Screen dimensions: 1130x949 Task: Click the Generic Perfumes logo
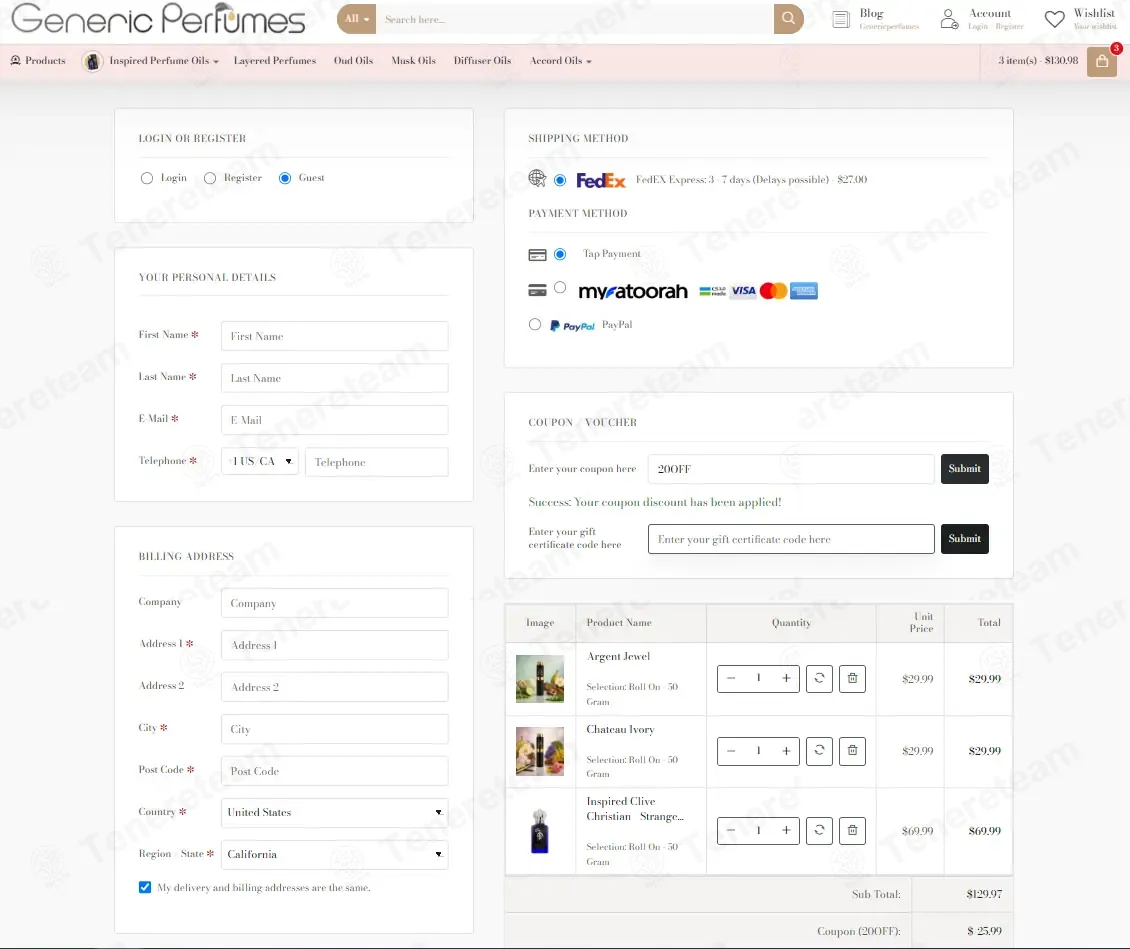pyautogui.click(x=159, y=19)
